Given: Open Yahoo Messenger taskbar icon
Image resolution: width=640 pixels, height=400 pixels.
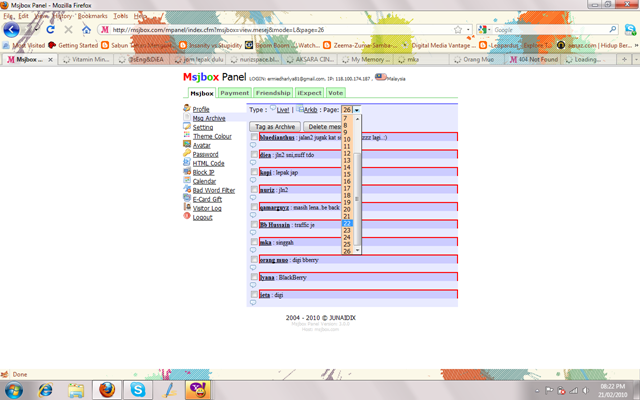Looking at the screenshot, I should 198,390.
